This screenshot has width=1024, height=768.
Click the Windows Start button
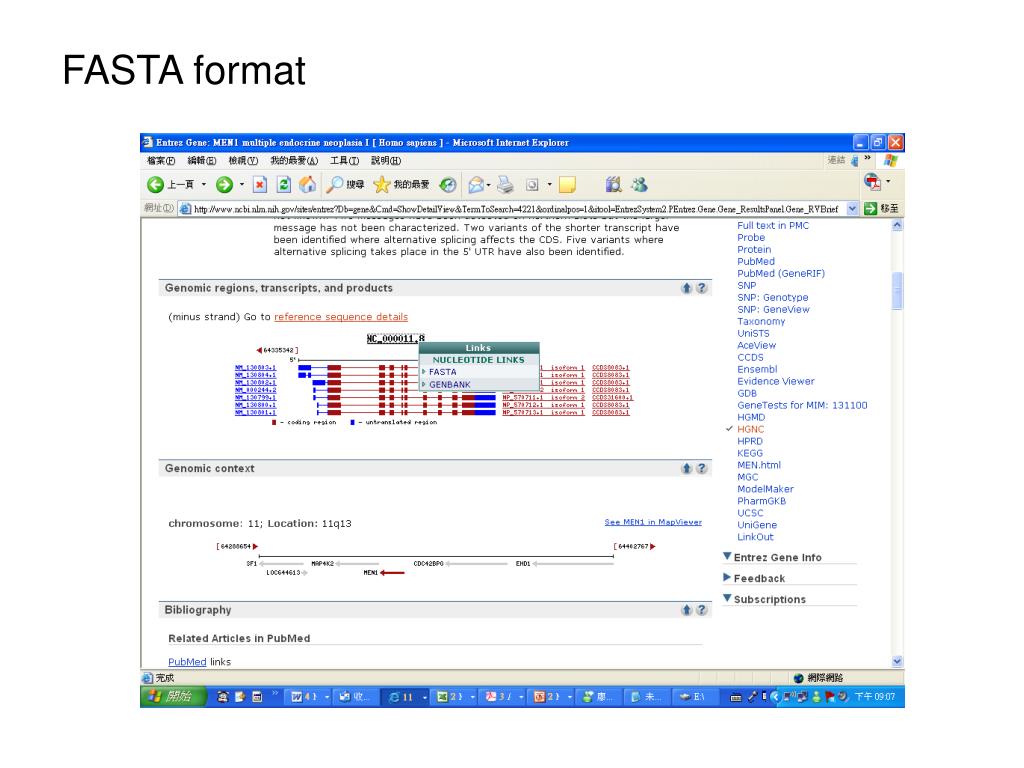[x=173, y=697]
